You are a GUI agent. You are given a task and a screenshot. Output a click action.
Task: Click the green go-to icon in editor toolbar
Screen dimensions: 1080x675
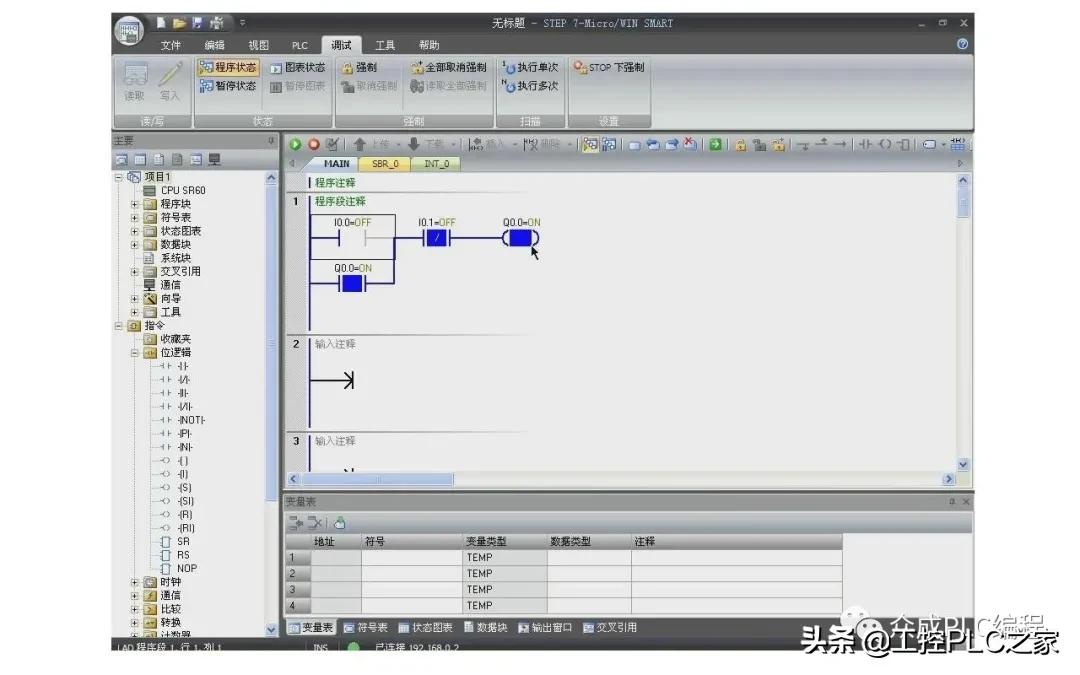point(716,144)
